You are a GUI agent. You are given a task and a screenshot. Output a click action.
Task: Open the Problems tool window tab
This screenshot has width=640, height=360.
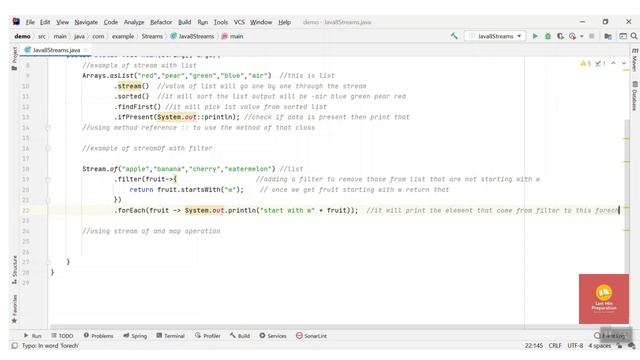click(x=98, y=336)
